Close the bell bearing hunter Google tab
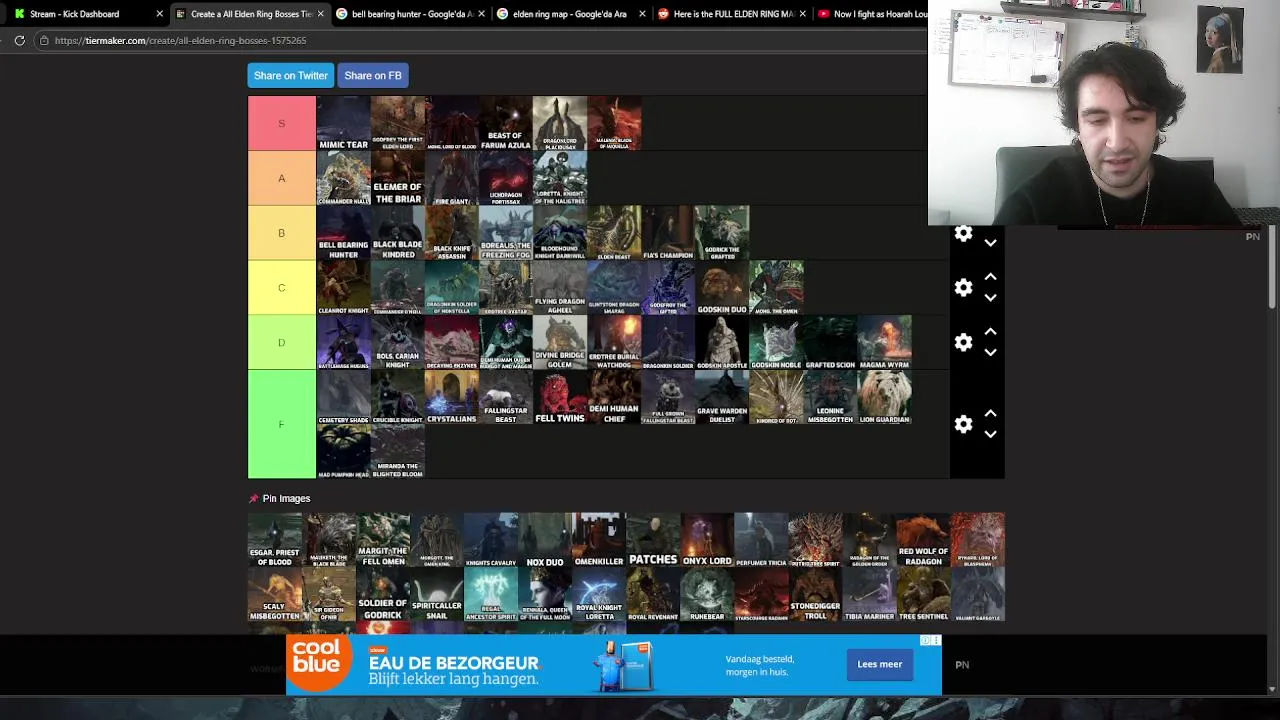The width and height of the screenshot is (1280, 720). pos(481,14)
